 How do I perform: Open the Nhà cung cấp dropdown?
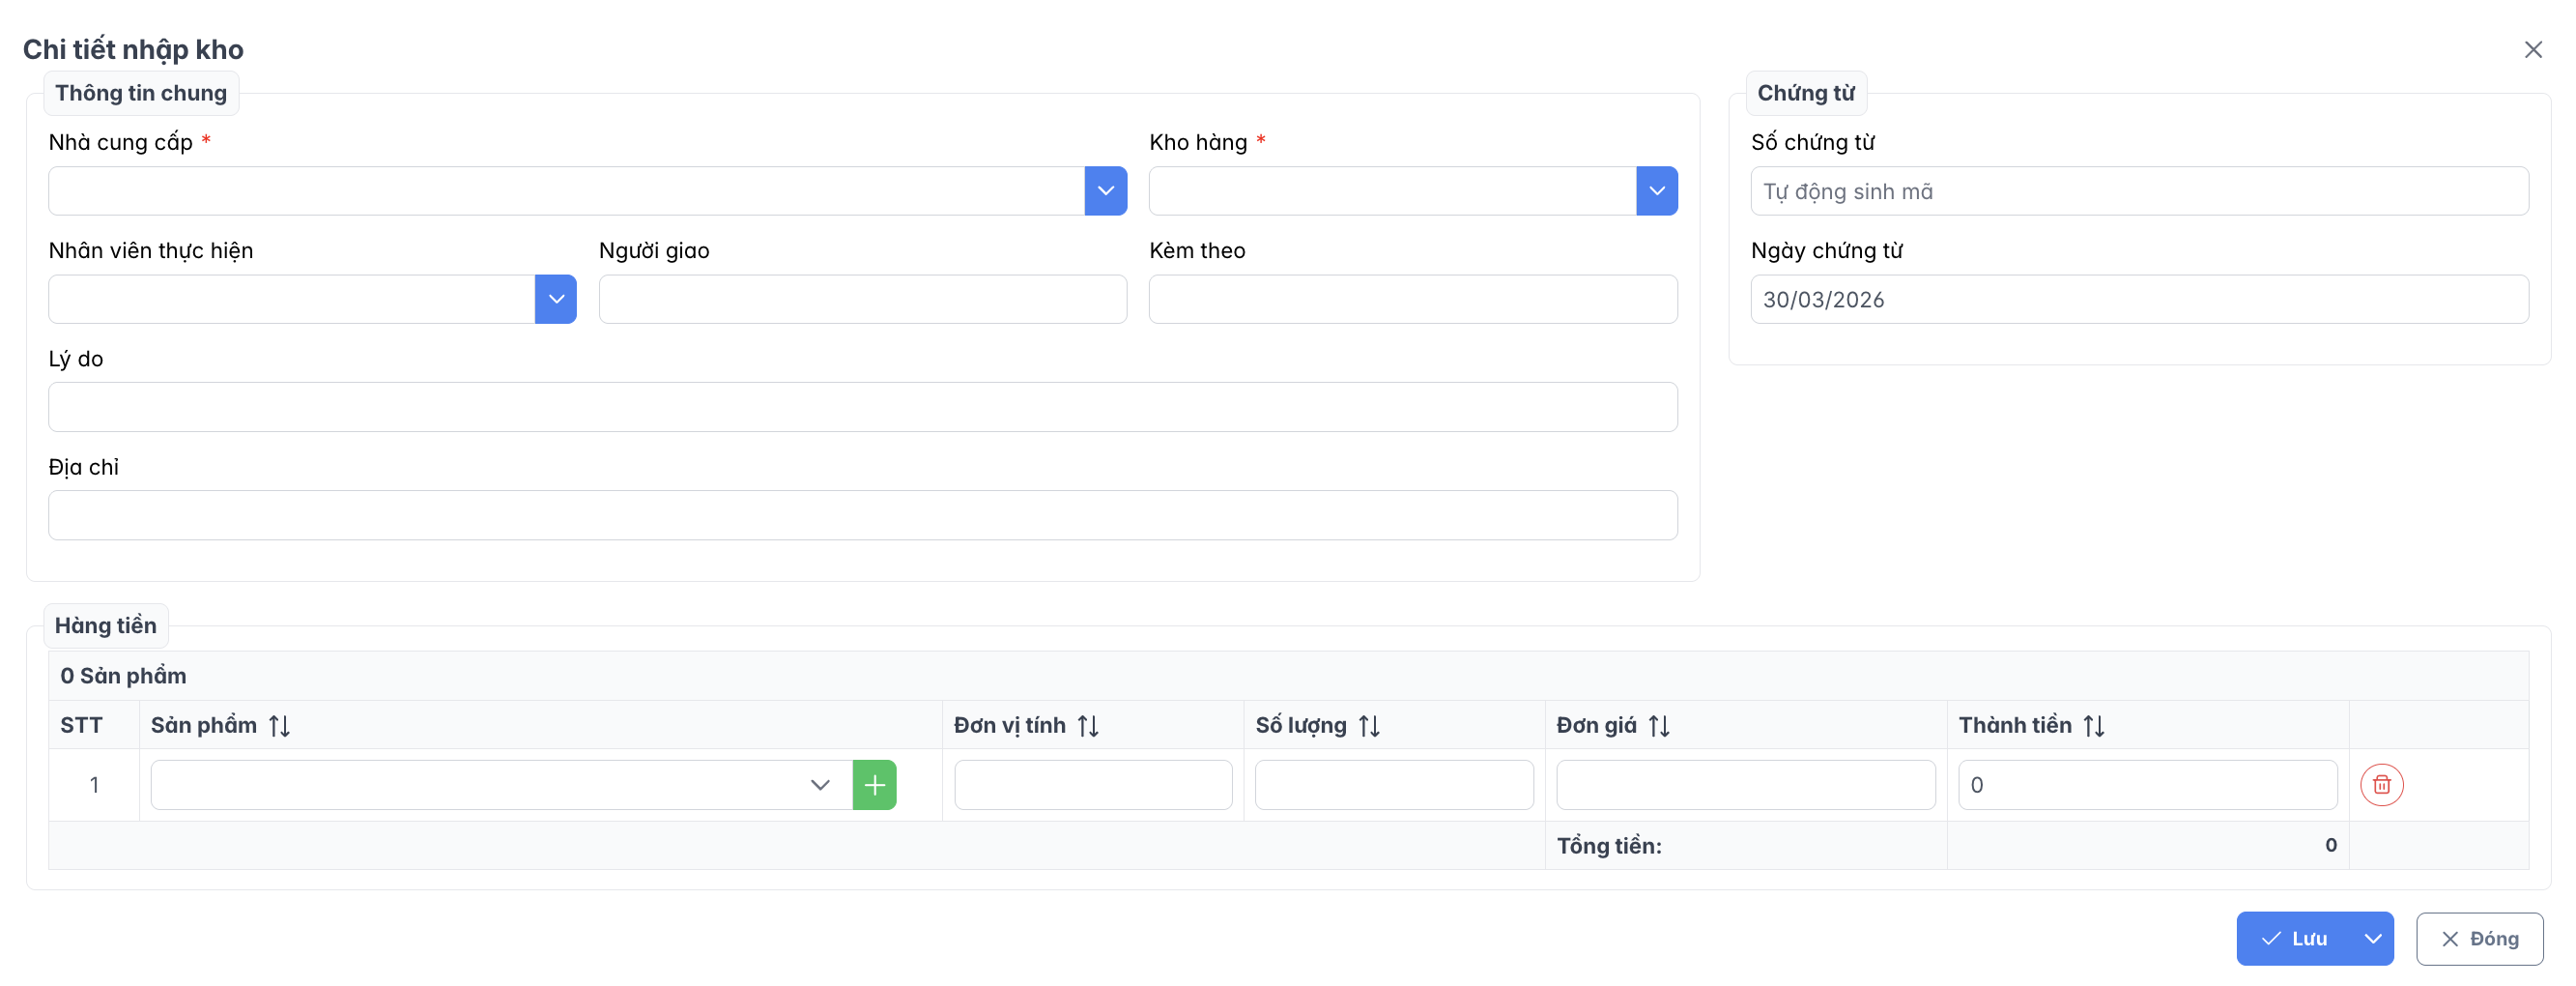[x=1105, y=191]
